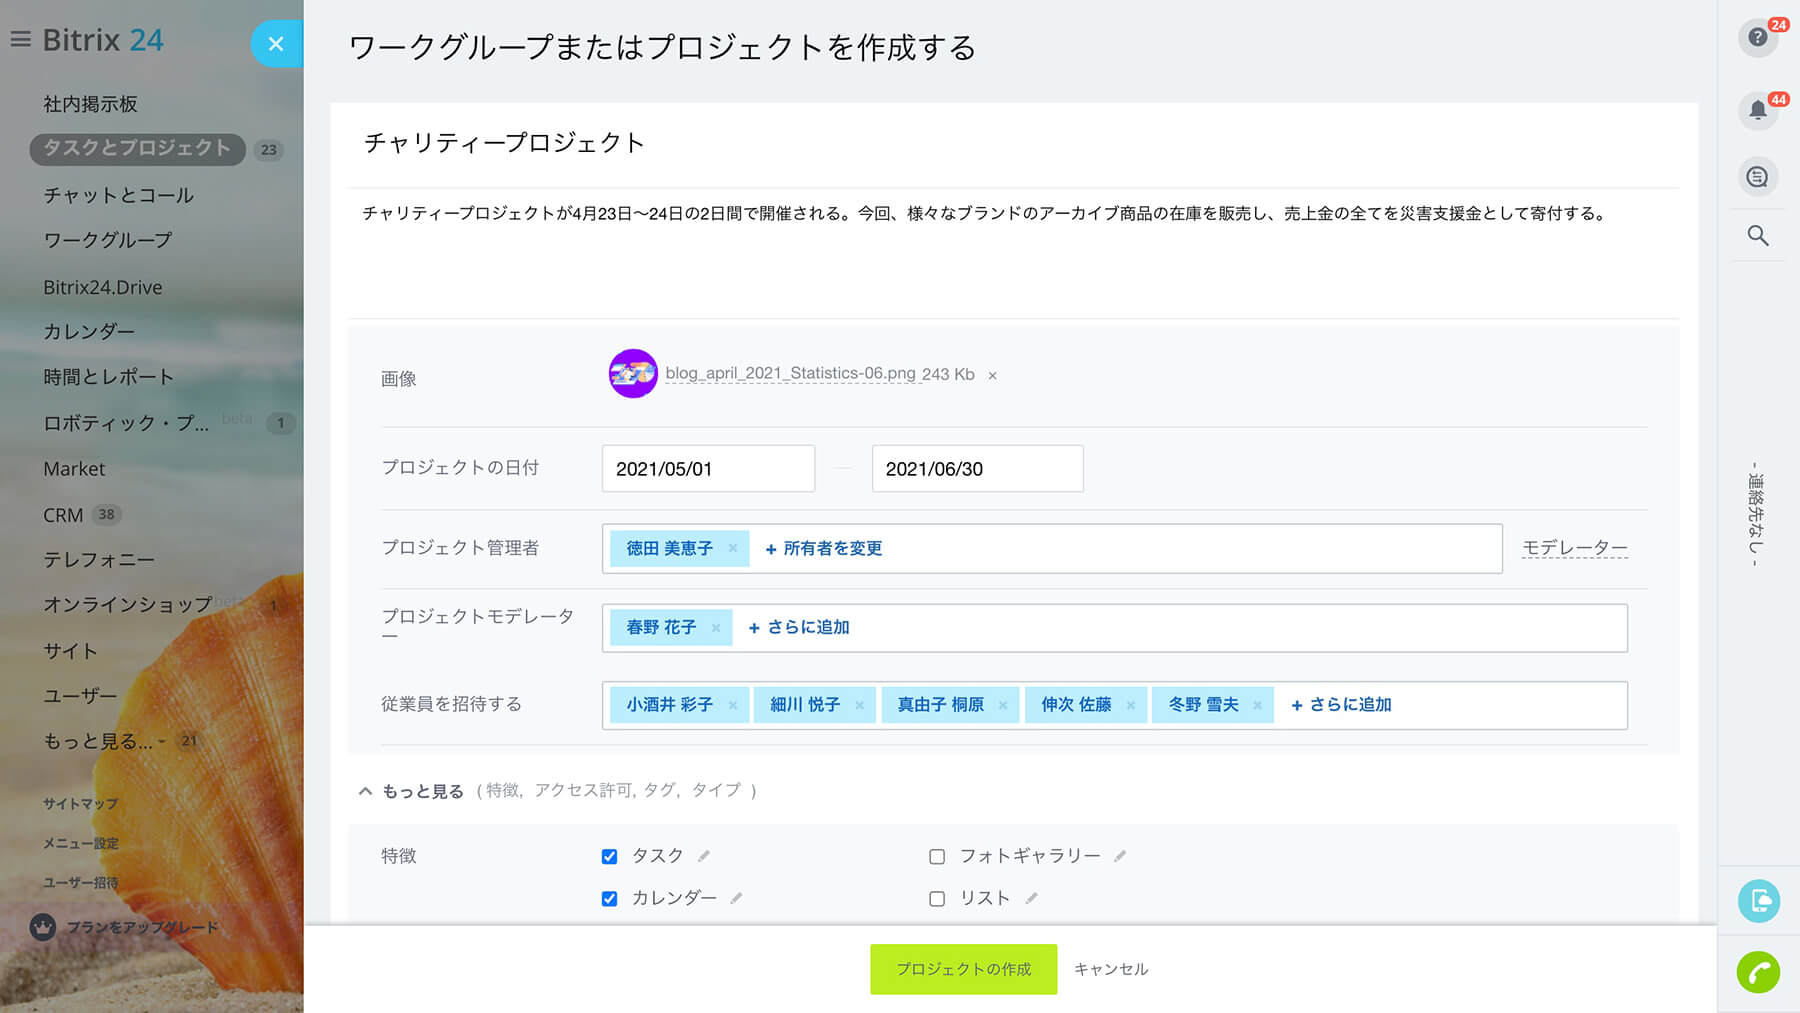Open ロボティック・プ... menu item
This screenshot has height=1013, width=1800.
(126, 423)
